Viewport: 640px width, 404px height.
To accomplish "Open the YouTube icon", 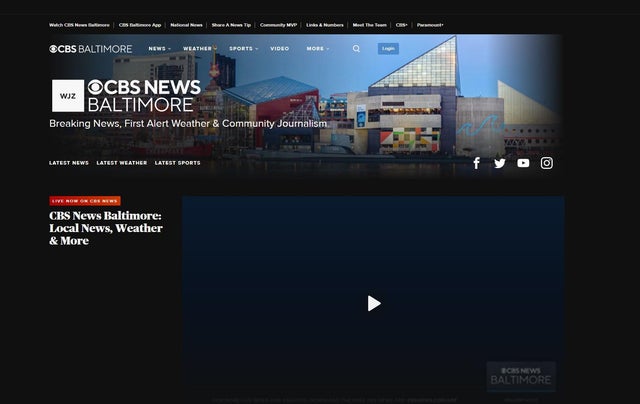I will (x=523, y=163).
